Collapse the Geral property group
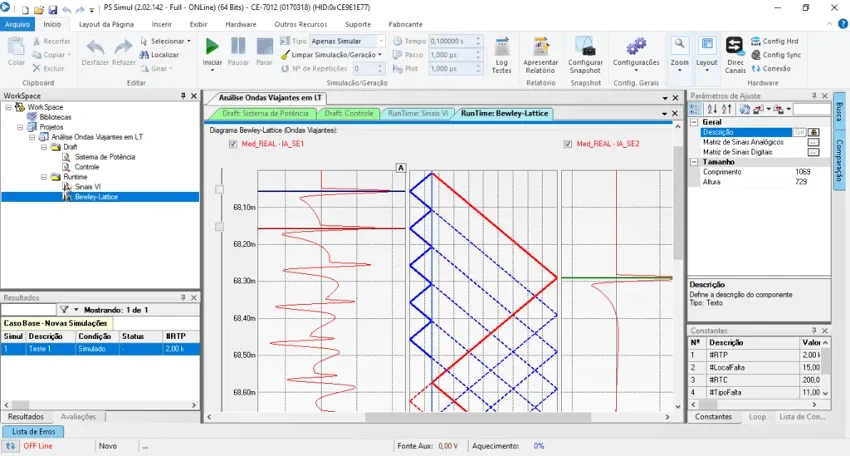Image resolution: width=850 pixels, height=456 pixels. (694, 122)
